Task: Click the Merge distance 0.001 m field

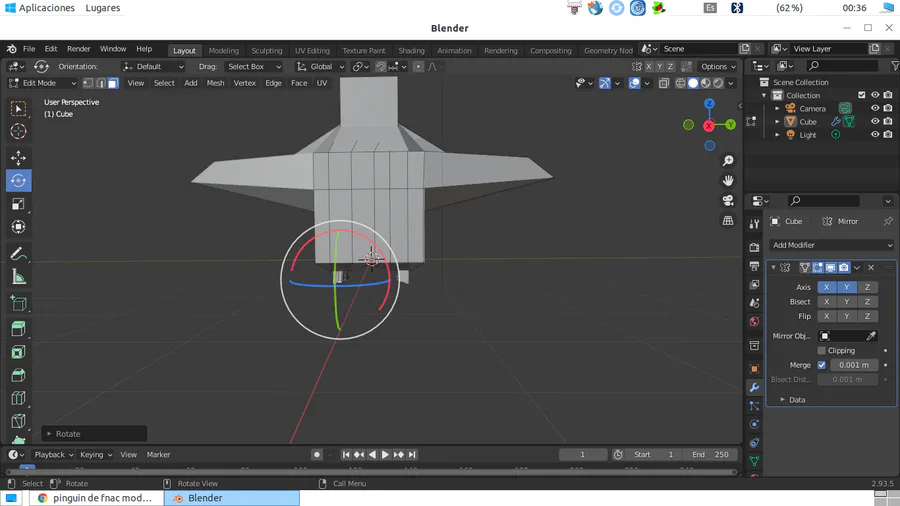Action: pos(854,365)
